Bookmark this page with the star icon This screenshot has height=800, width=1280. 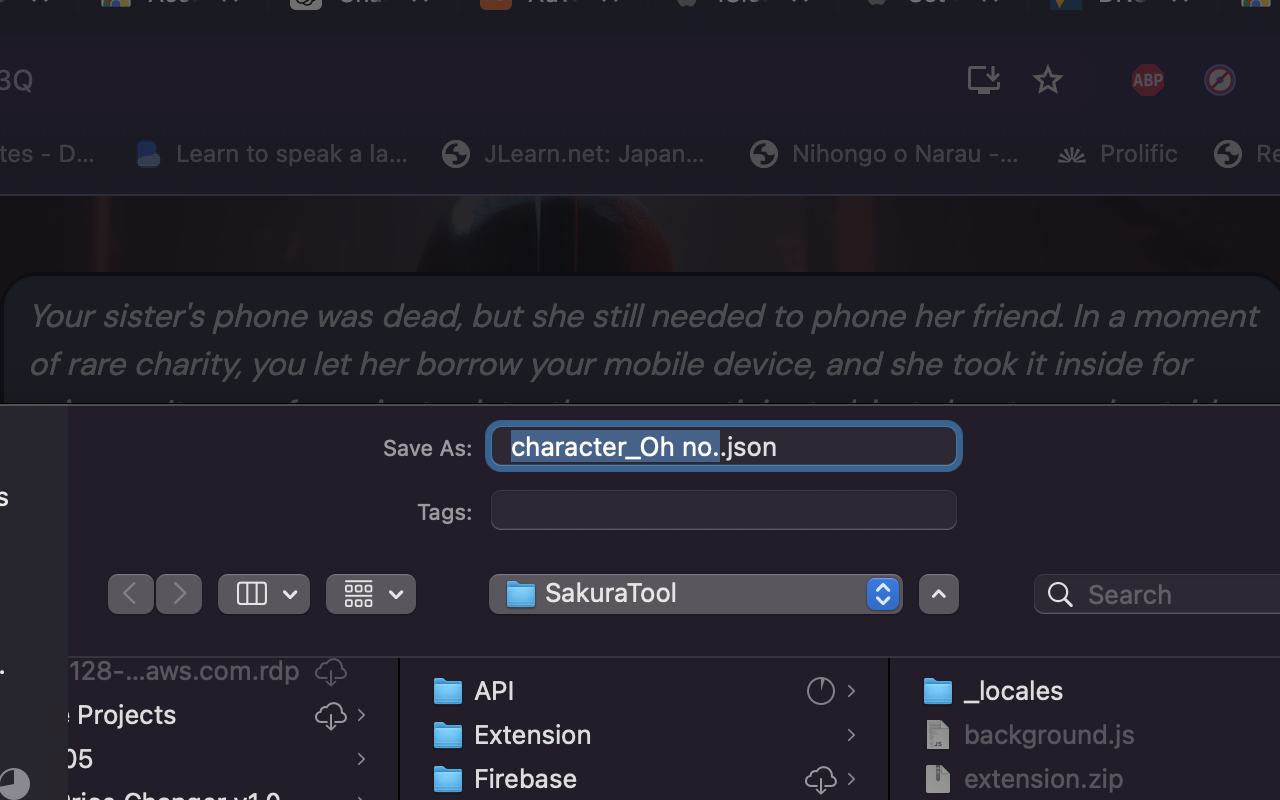coord(1048,79)
